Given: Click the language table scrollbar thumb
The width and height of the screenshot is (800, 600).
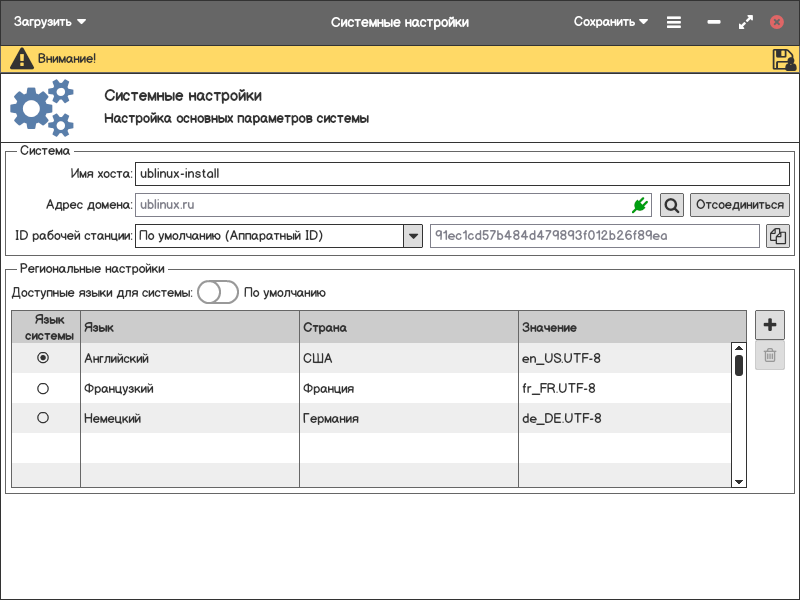Looking at the screenshot, I should point(739,364).
